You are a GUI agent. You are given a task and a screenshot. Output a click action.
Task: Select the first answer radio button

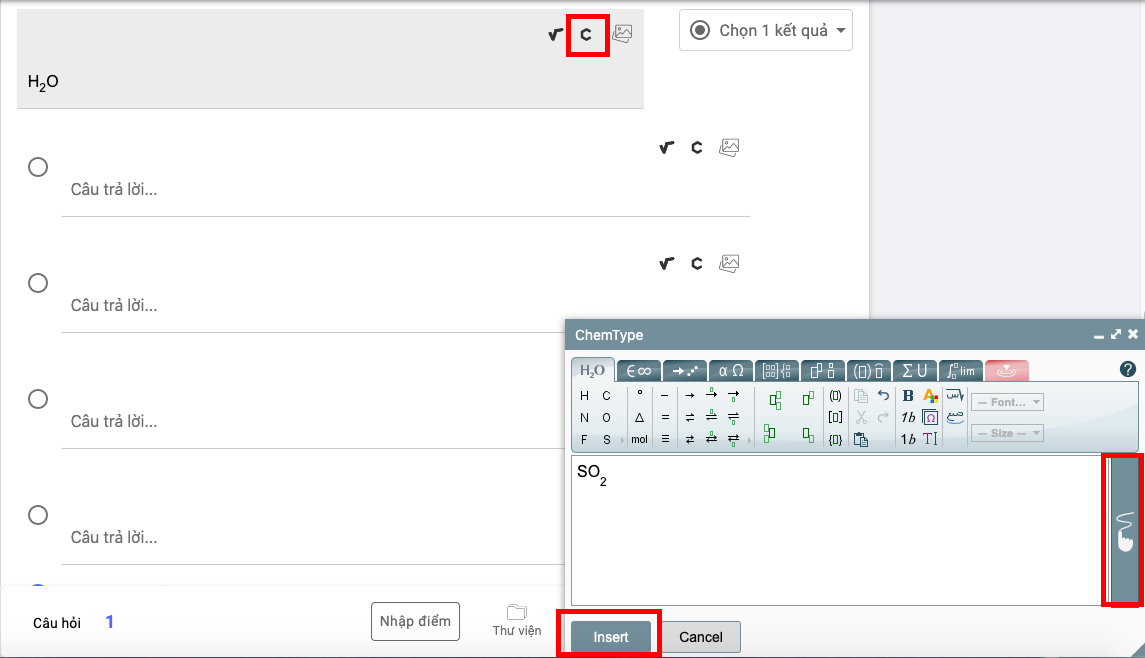[38, 167]
